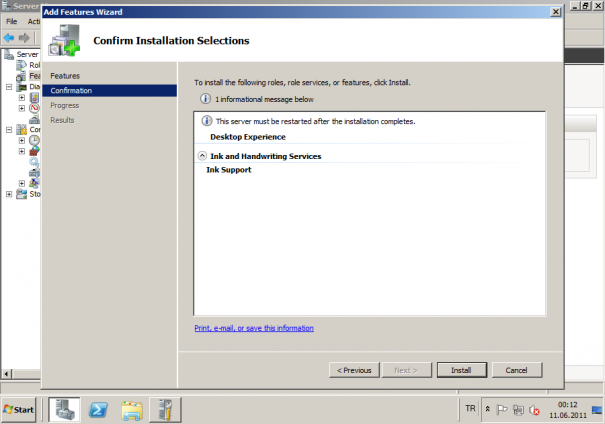This screenshot has height=424, width=605.
Task: Collapse the Diagnostics node in the Server Manager tree
Action: pyautogui.click(x=9, y=87)
